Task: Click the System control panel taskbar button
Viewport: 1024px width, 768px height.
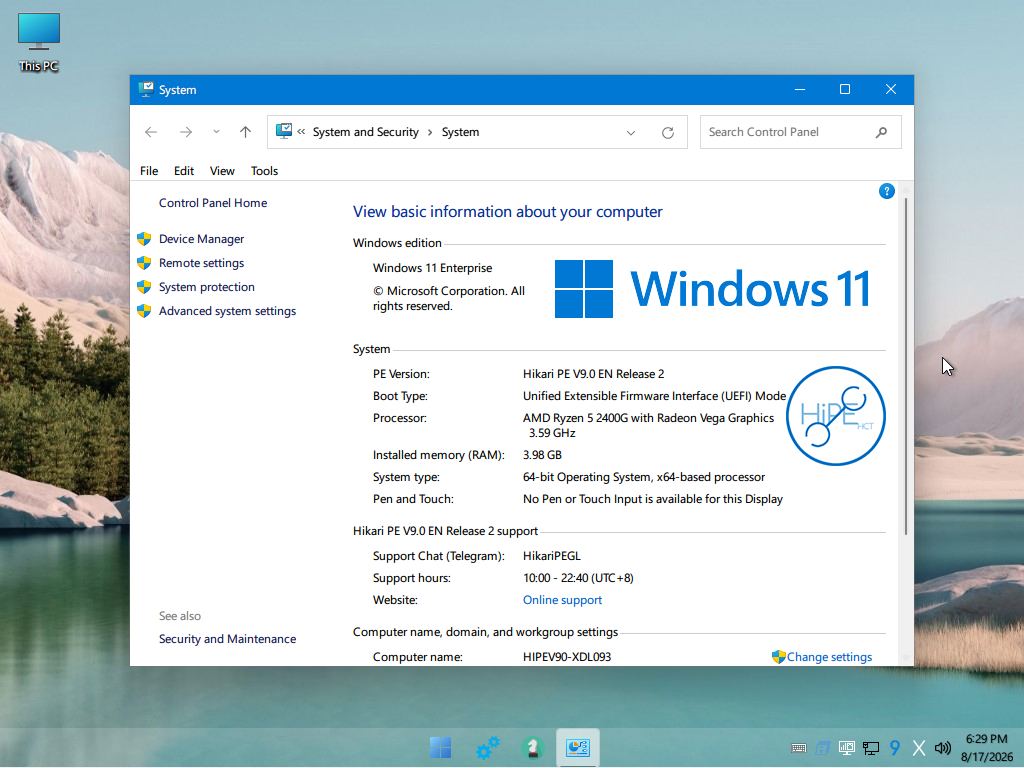Action: click(x=577, y=748)
